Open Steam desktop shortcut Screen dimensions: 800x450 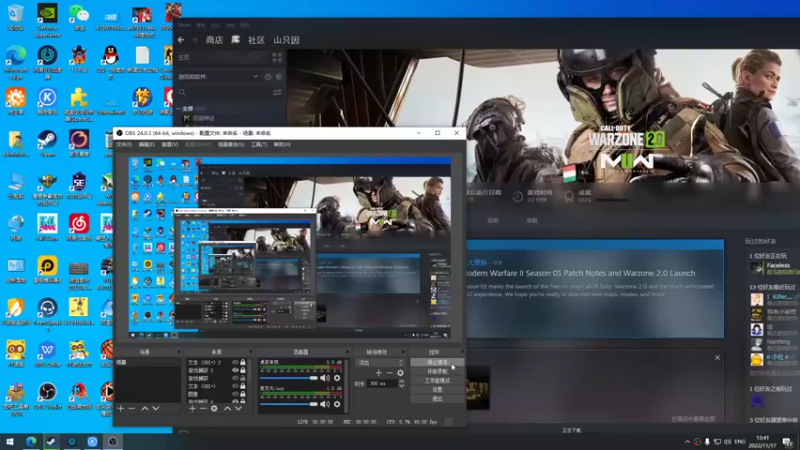[47, 143]
